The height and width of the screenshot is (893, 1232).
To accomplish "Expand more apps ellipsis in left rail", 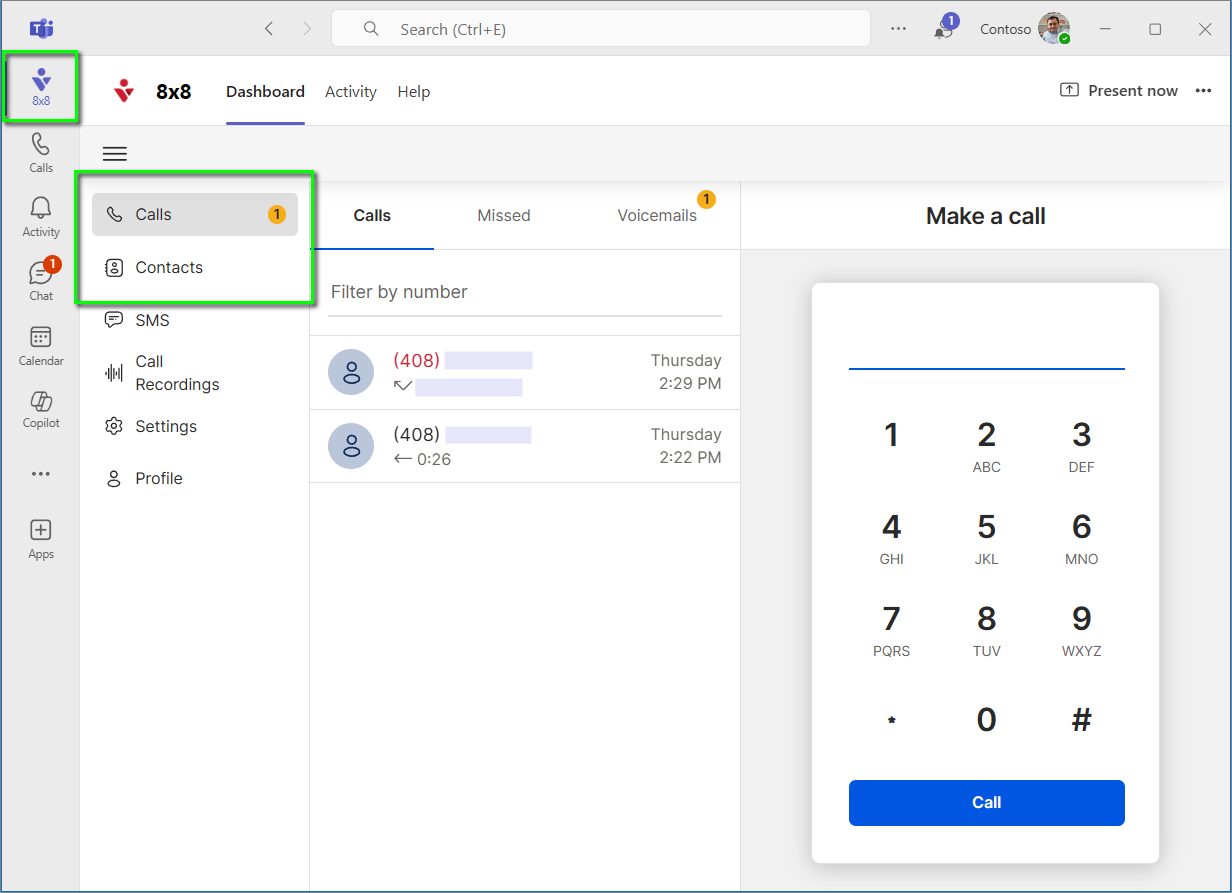I will click(41, 474).
